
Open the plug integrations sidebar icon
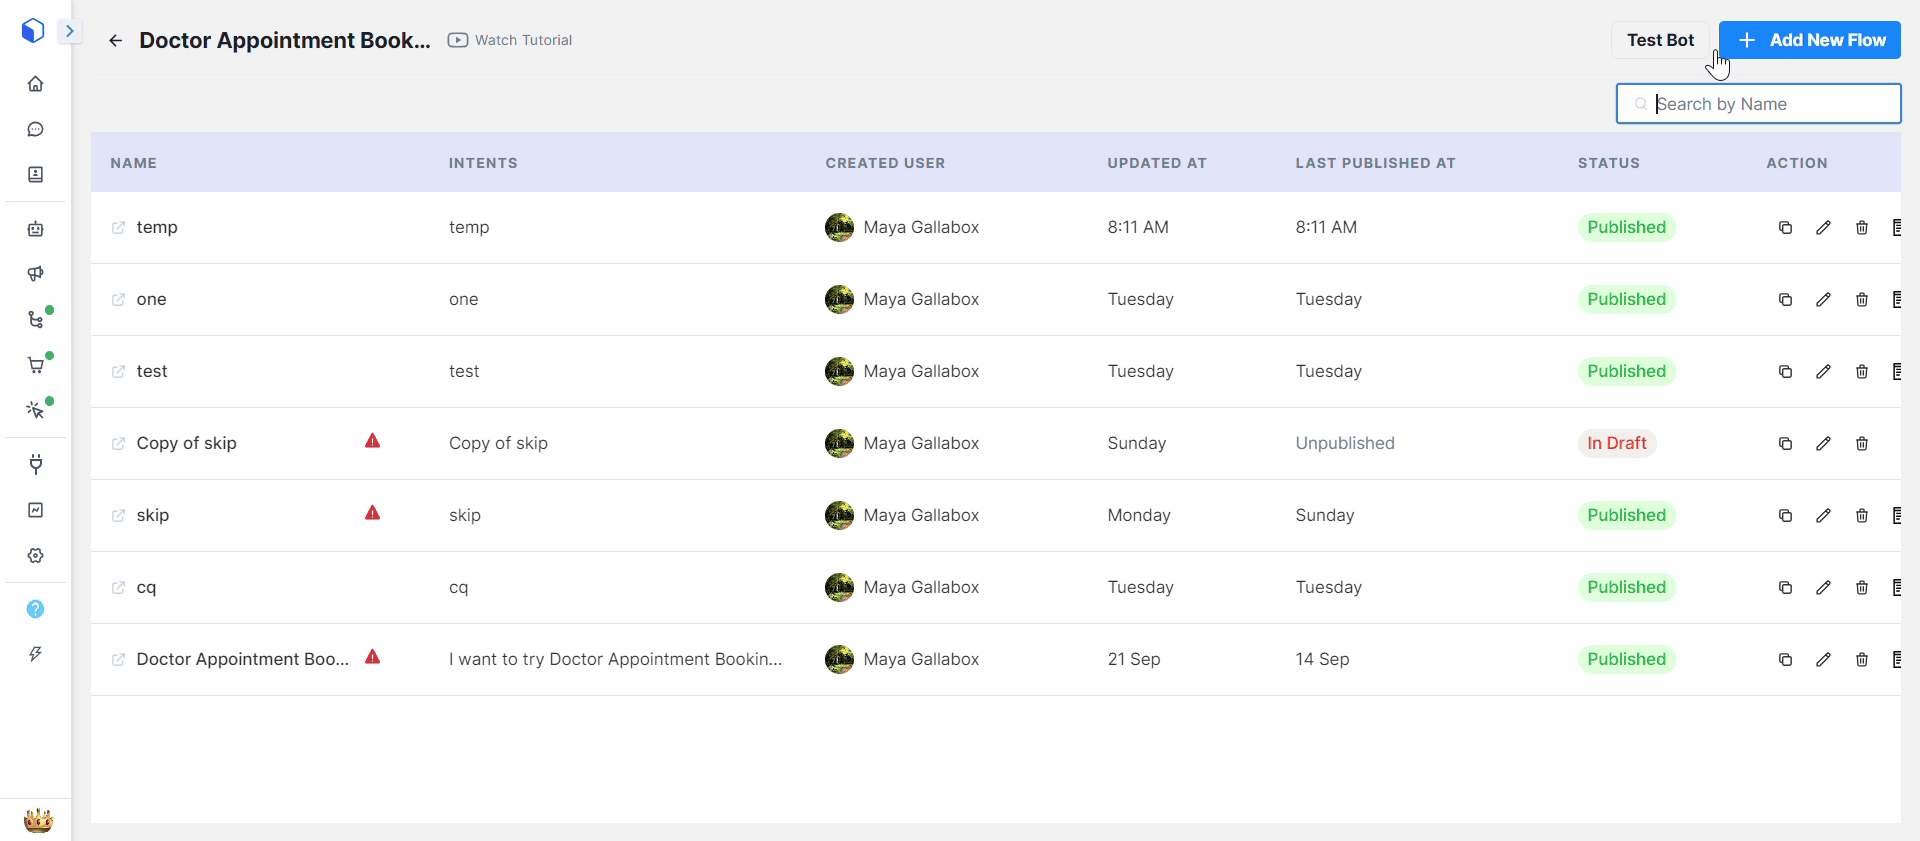tap(36, 464)
